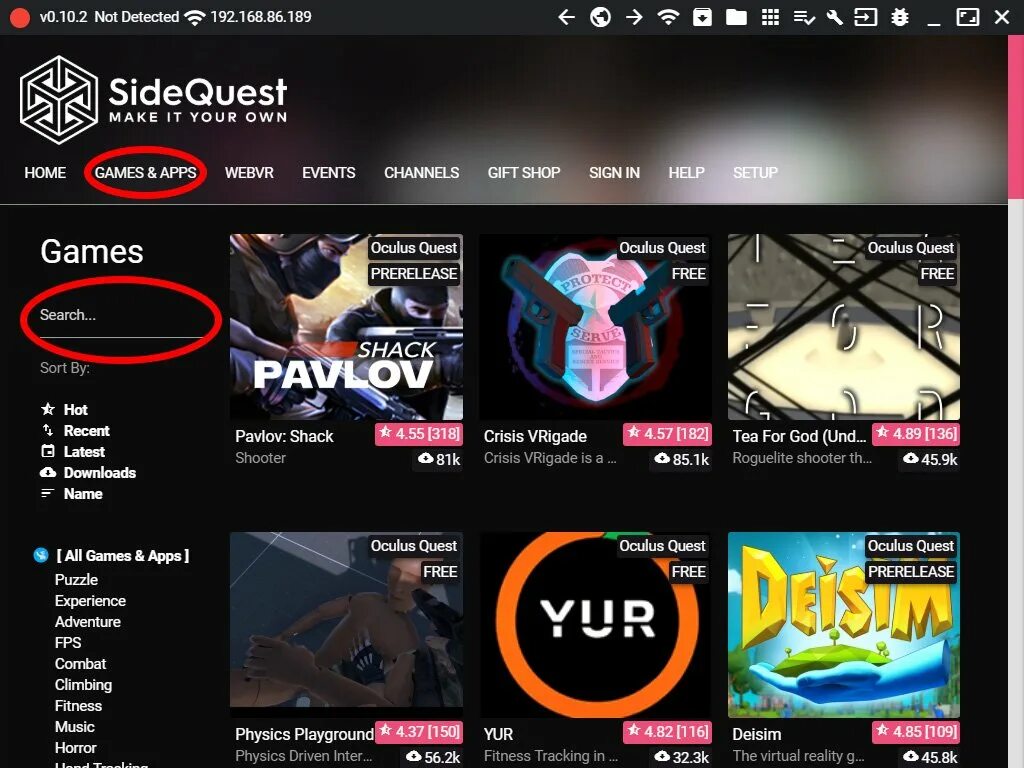Screen dimensions: 1024x768
Task: Open installed apps grid icon
Action: [771, 17]
